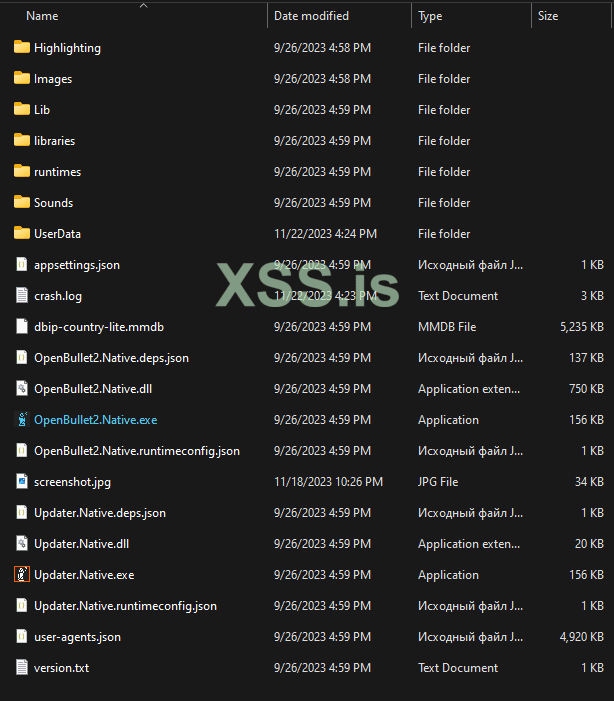Select the Highlighting folder name
Image resolution: width=614 pixels, height=701 pixels.
[68, 48]
